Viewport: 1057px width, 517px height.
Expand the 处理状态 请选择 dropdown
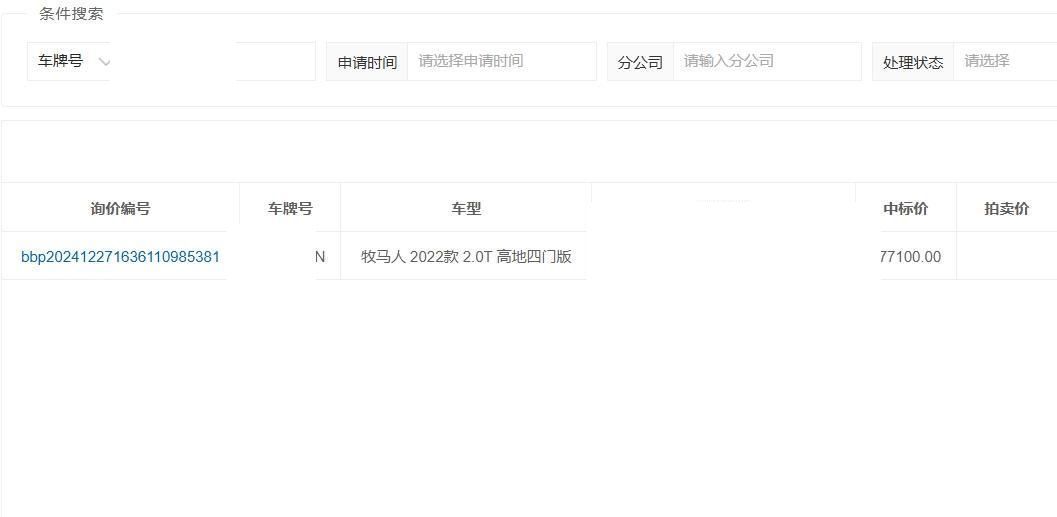pos(1004,61)
